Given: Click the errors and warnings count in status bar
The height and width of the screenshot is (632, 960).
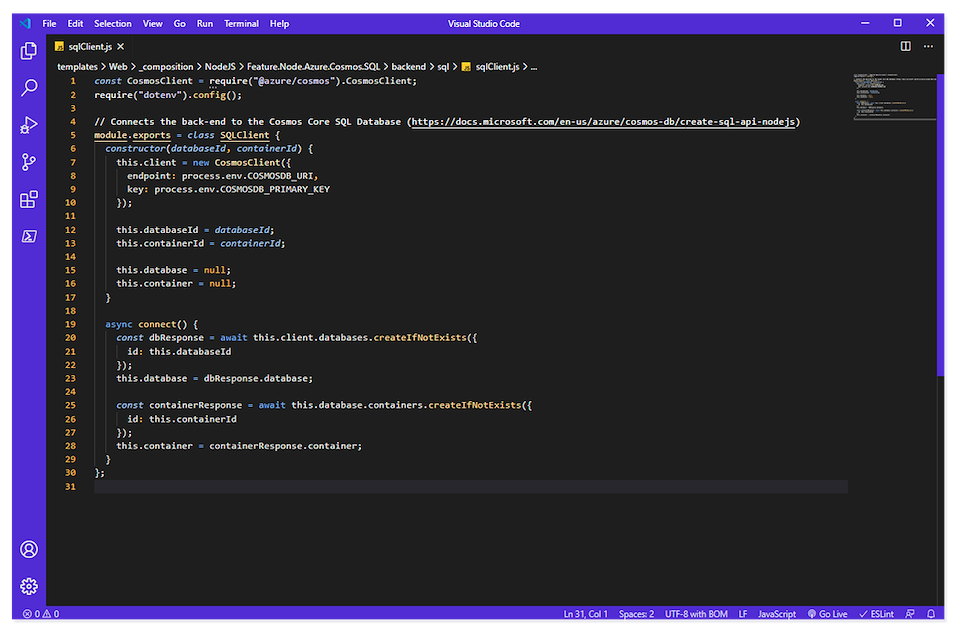Looking at the screenshot, I should [41, 614].
